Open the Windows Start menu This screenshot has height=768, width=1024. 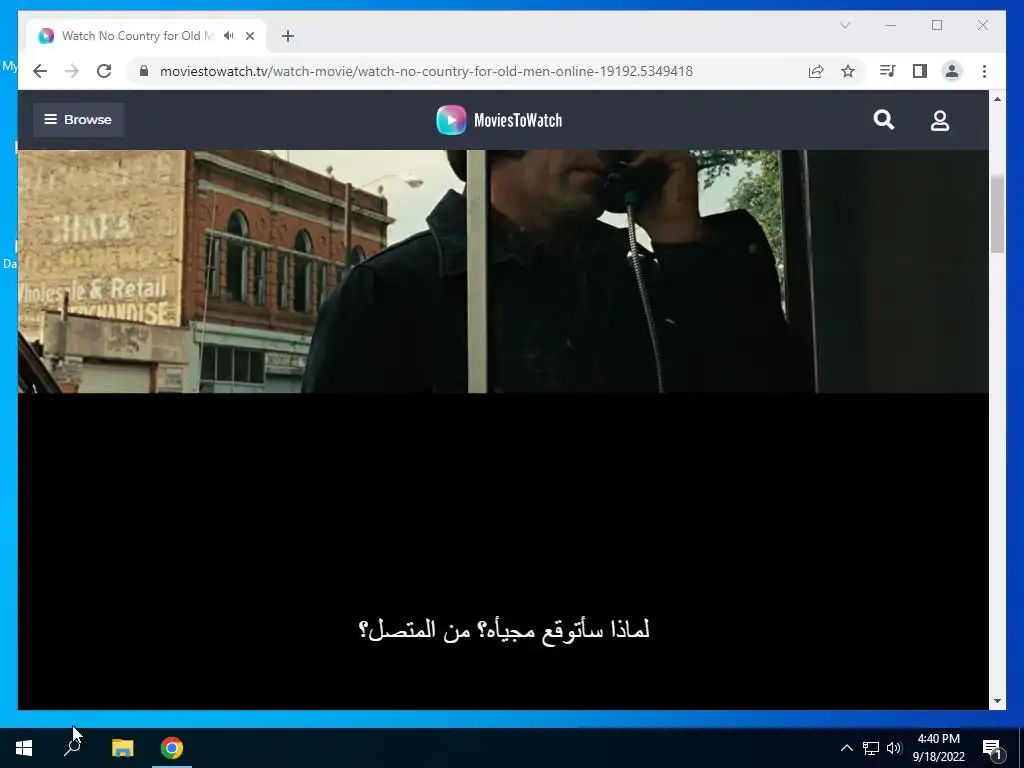click(x=24, y=748)
